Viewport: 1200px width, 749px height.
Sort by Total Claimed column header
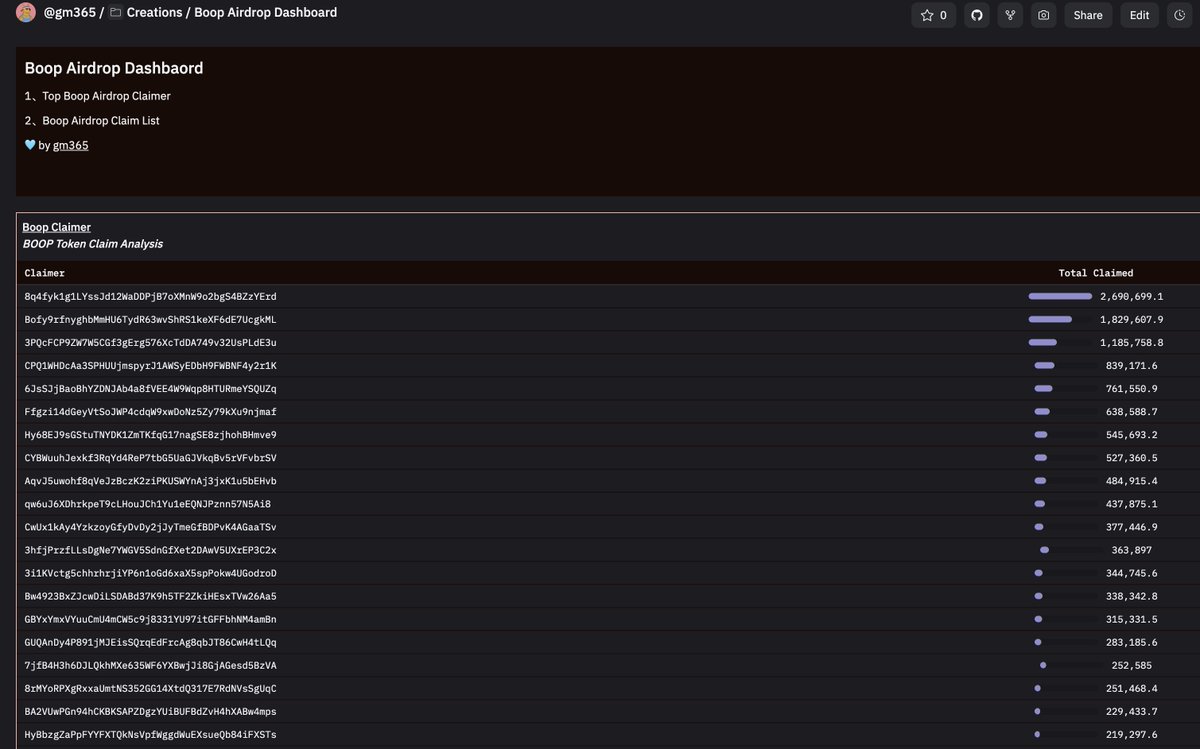click(1095, 273)
